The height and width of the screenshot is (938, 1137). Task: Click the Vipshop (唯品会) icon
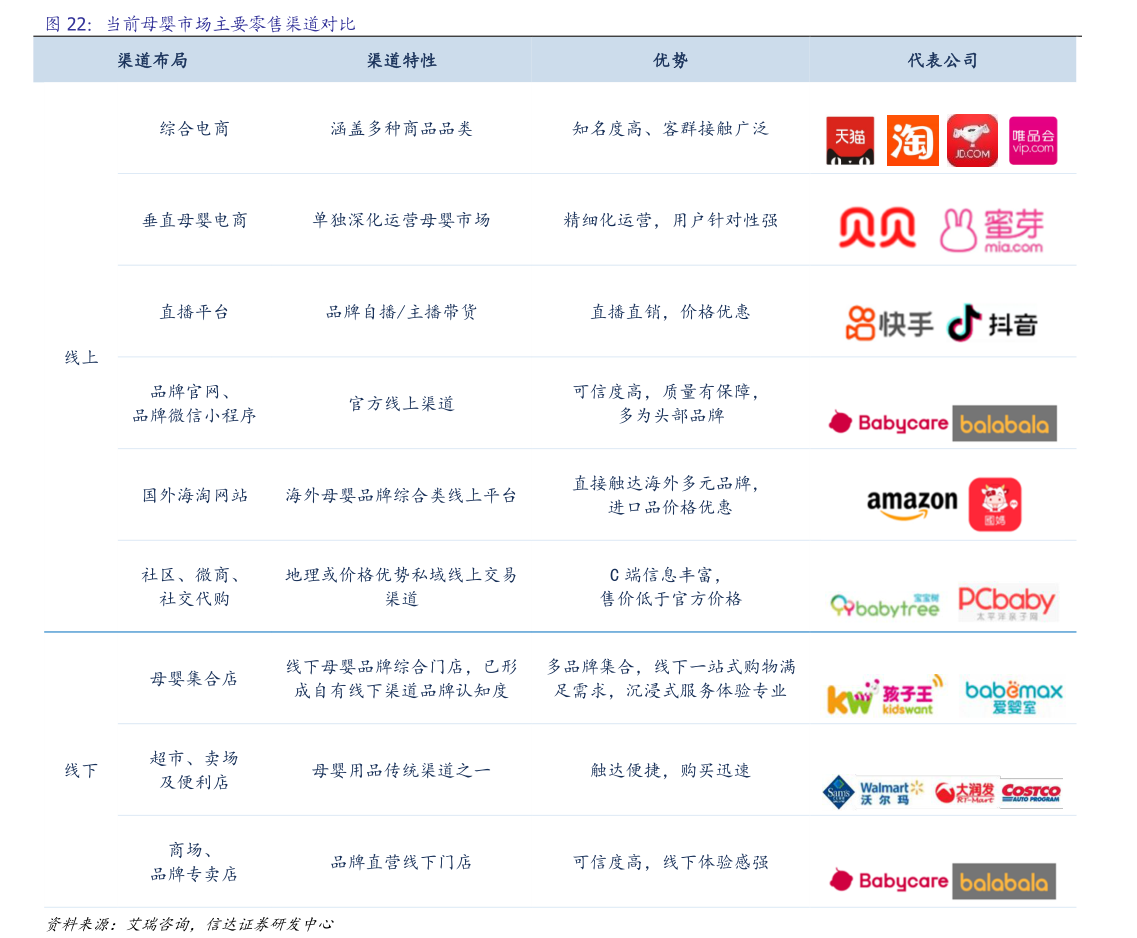click(1032, 140)
